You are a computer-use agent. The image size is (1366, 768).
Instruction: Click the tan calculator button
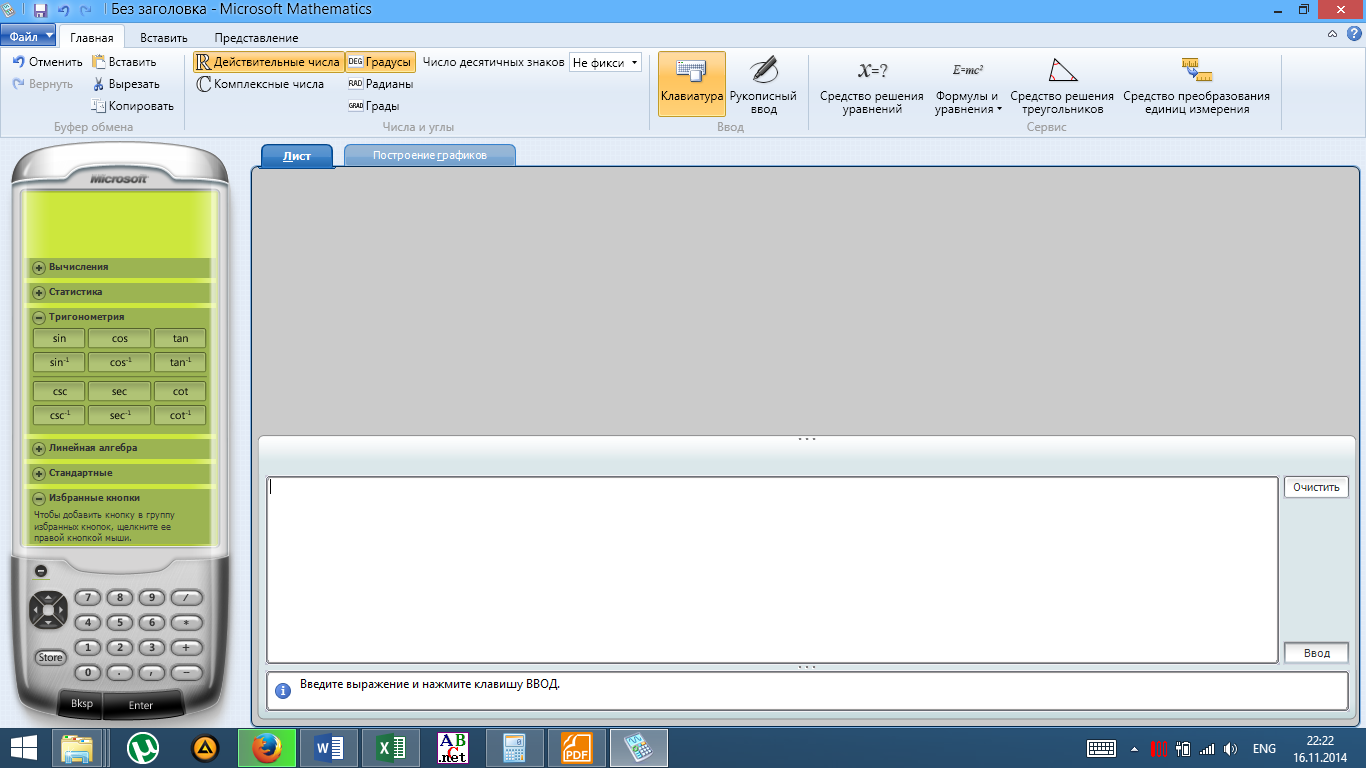(x=180, y=338)
